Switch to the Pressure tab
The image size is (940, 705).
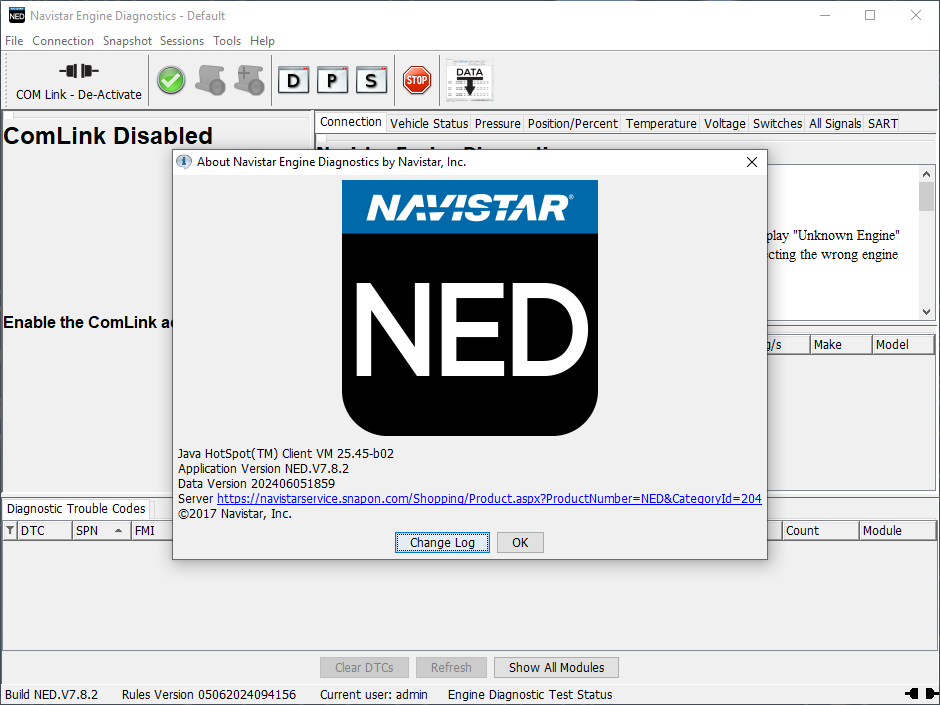[x=498, y=123]
